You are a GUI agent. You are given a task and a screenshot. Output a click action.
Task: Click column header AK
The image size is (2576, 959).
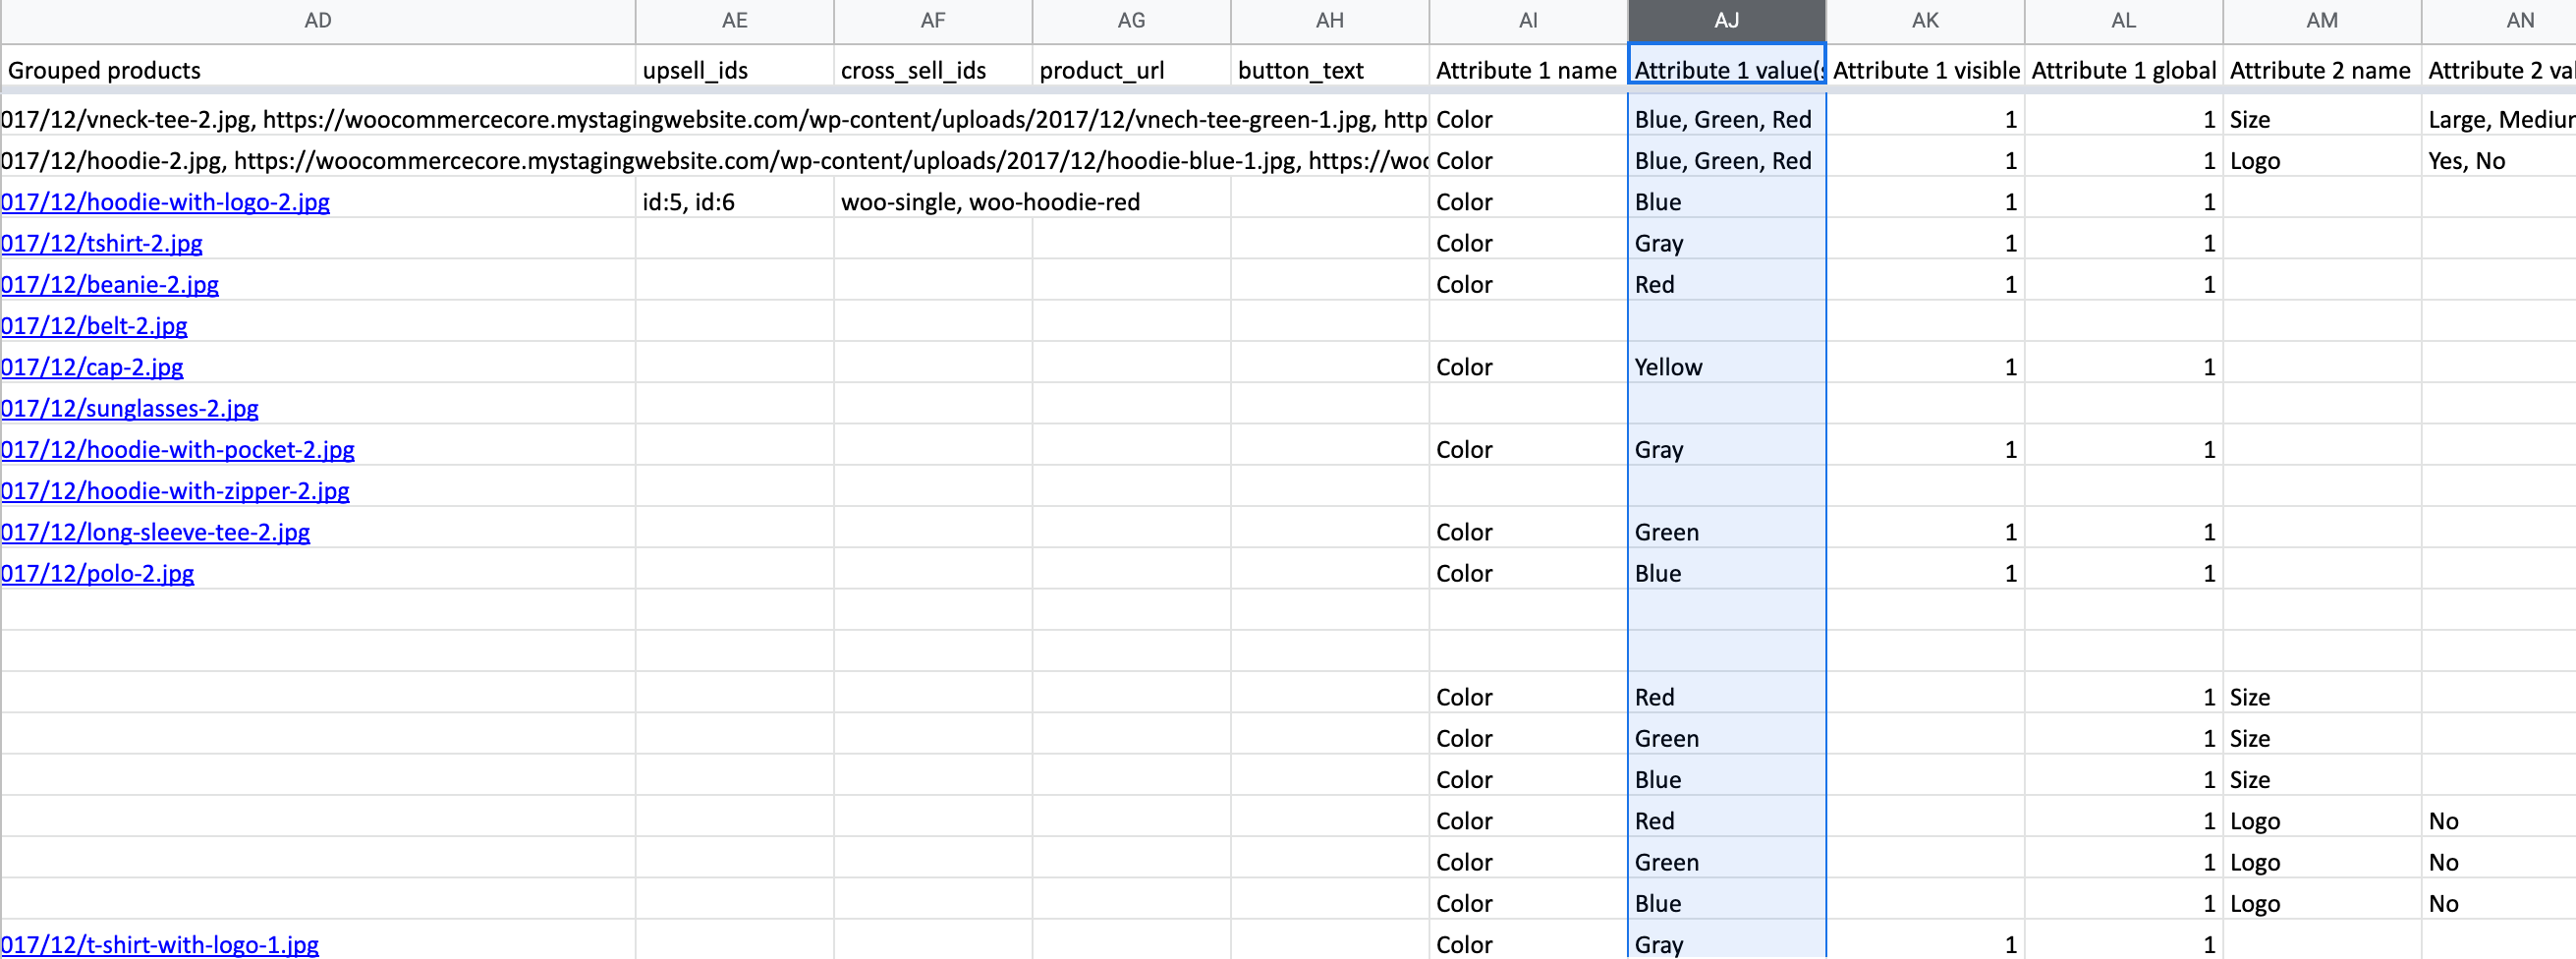(1925, 21)
